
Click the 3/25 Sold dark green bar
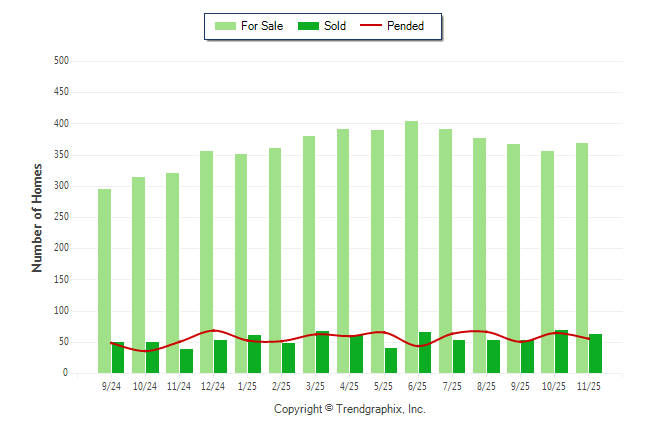(322, 352)
